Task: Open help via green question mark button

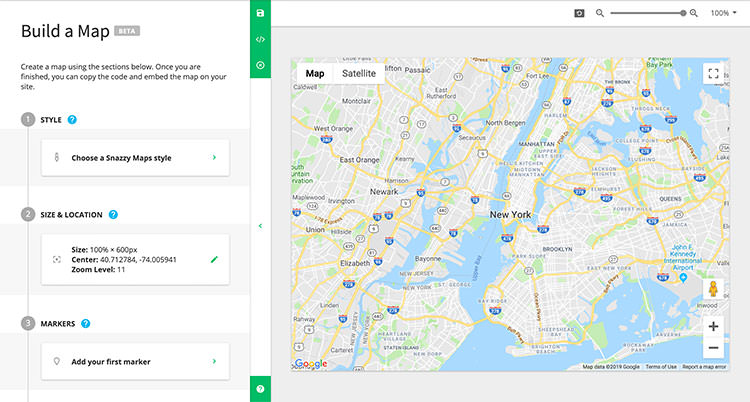Action: click(x=260, y=389)
